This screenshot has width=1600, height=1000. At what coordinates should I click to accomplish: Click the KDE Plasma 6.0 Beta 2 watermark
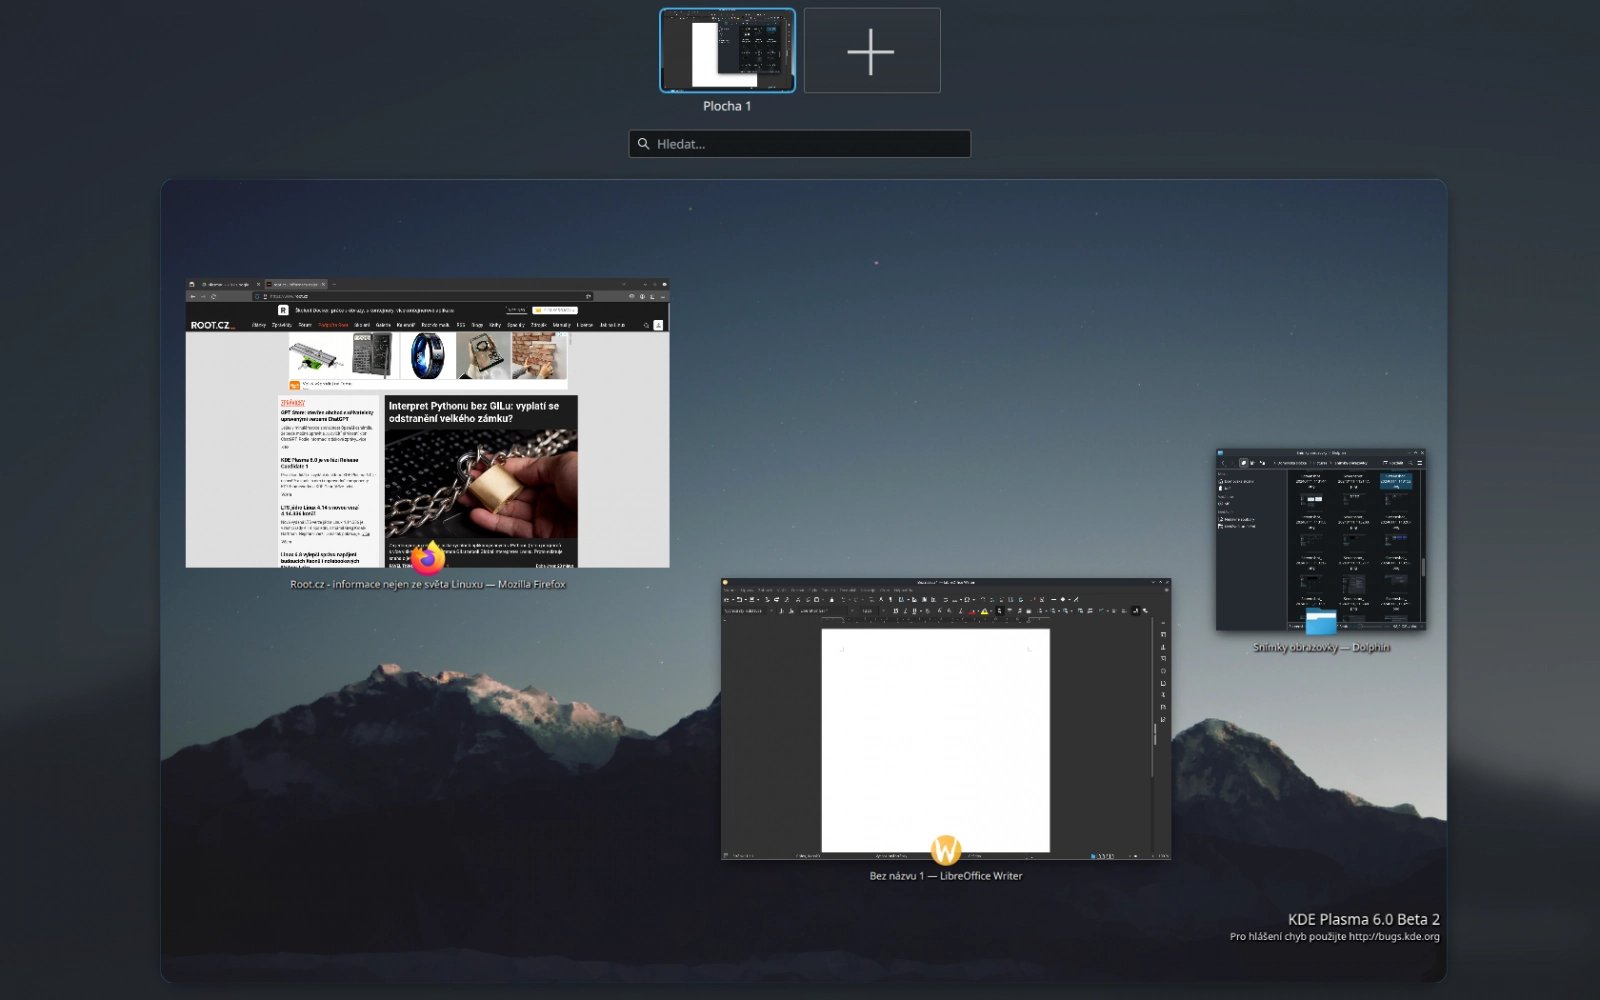click(1363, 919)
